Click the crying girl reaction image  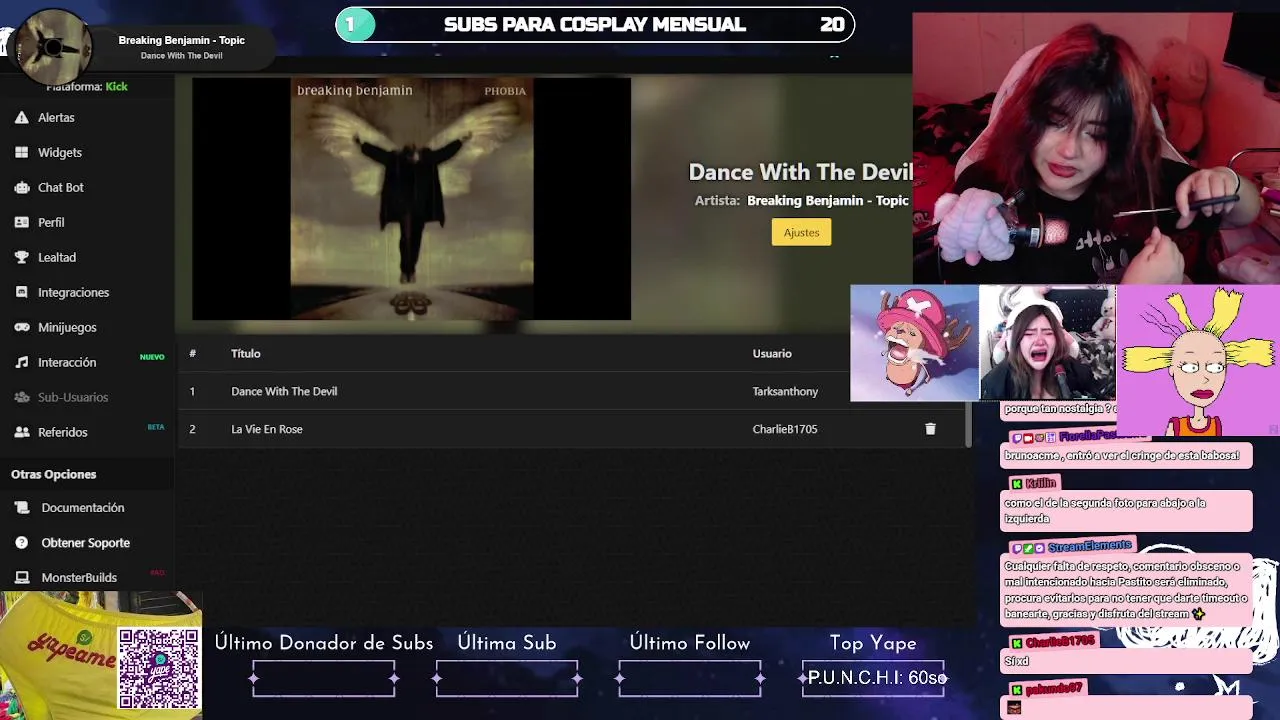[x=1047, y=343]
